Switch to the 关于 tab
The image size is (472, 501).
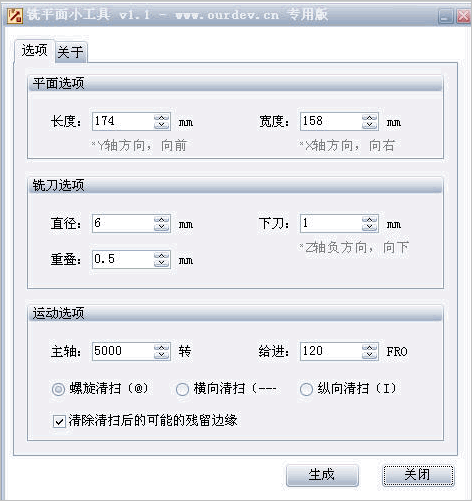click(70, 52)
